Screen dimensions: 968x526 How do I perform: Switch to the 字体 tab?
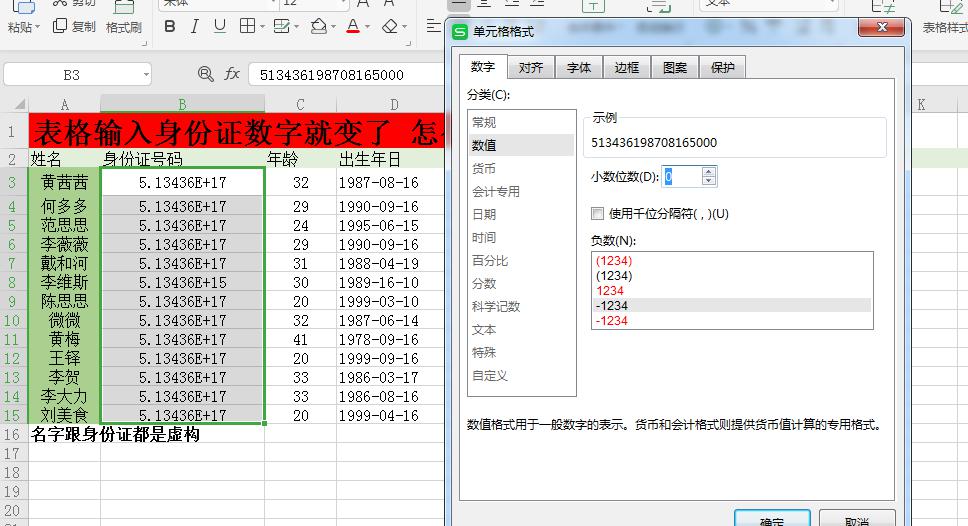click(579, 67)
